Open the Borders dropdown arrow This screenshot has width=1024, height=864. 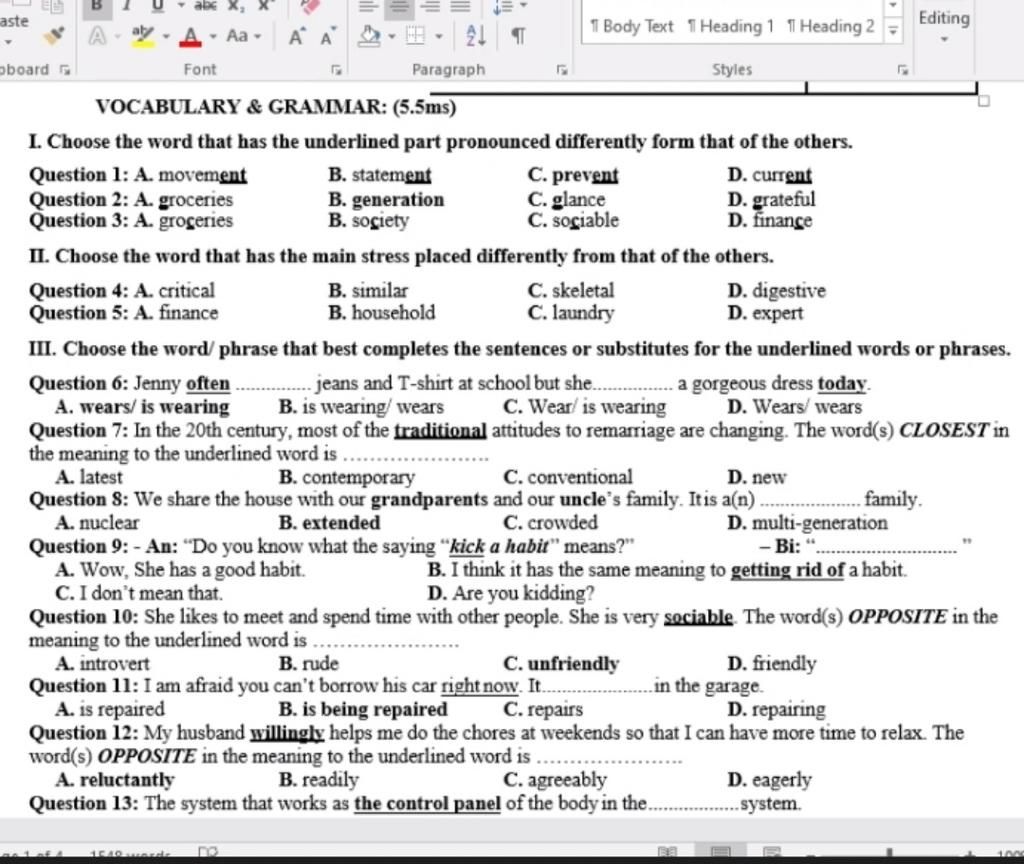(x=438, y=37)
